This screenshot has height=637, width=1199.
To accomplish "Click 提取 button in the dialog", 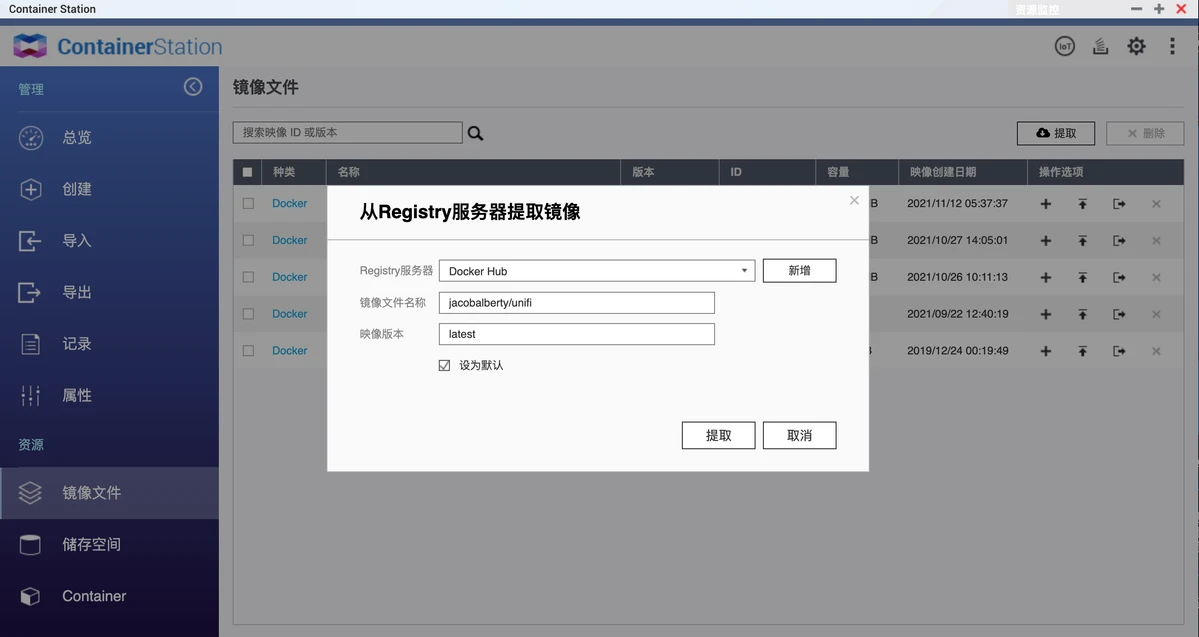I will pos(718,435).
